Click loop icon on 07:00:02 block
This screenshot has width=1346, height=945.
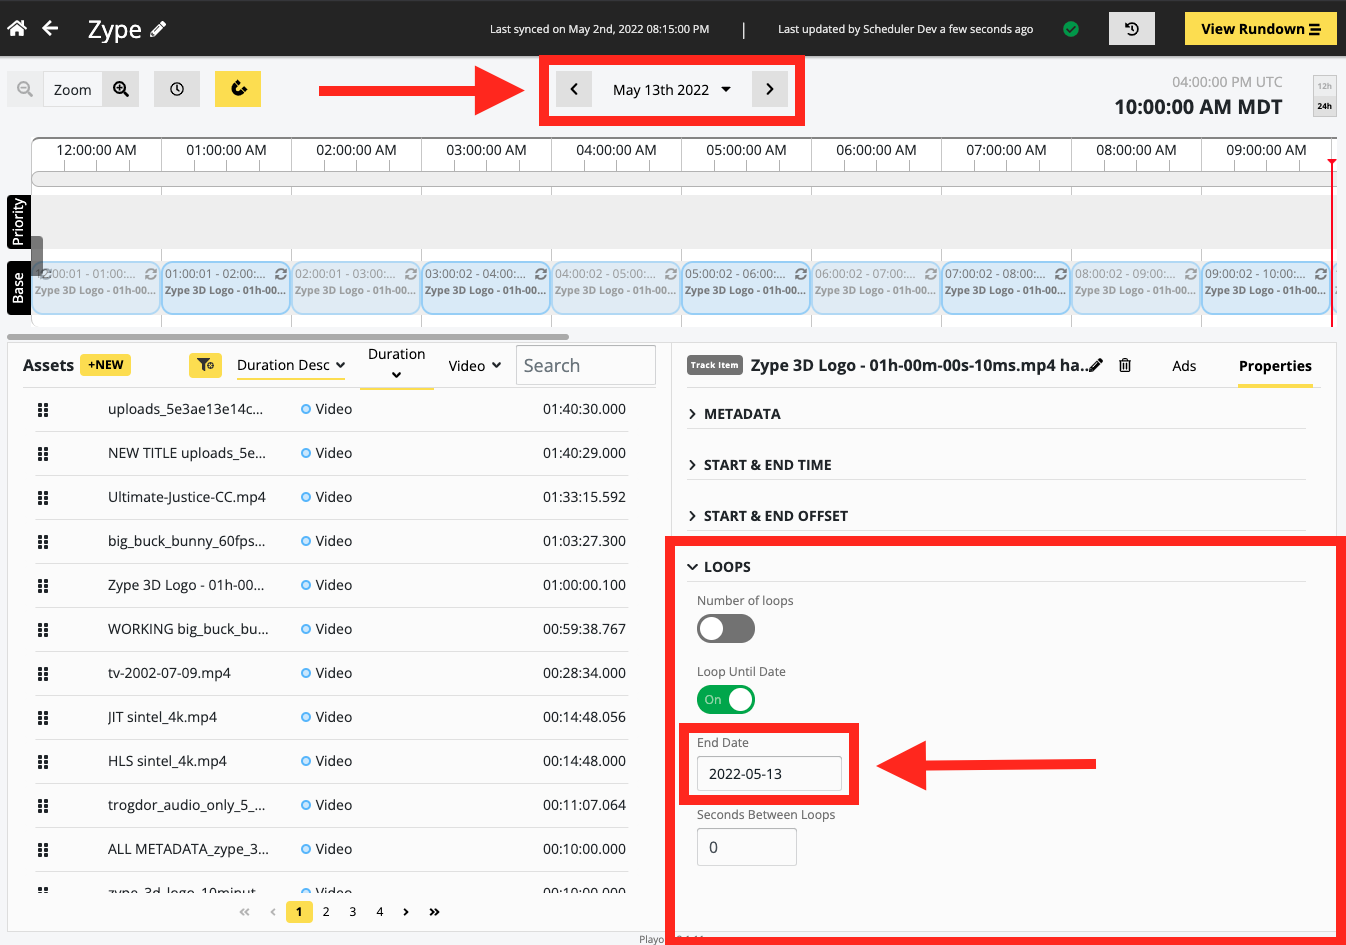(1061, 273)
